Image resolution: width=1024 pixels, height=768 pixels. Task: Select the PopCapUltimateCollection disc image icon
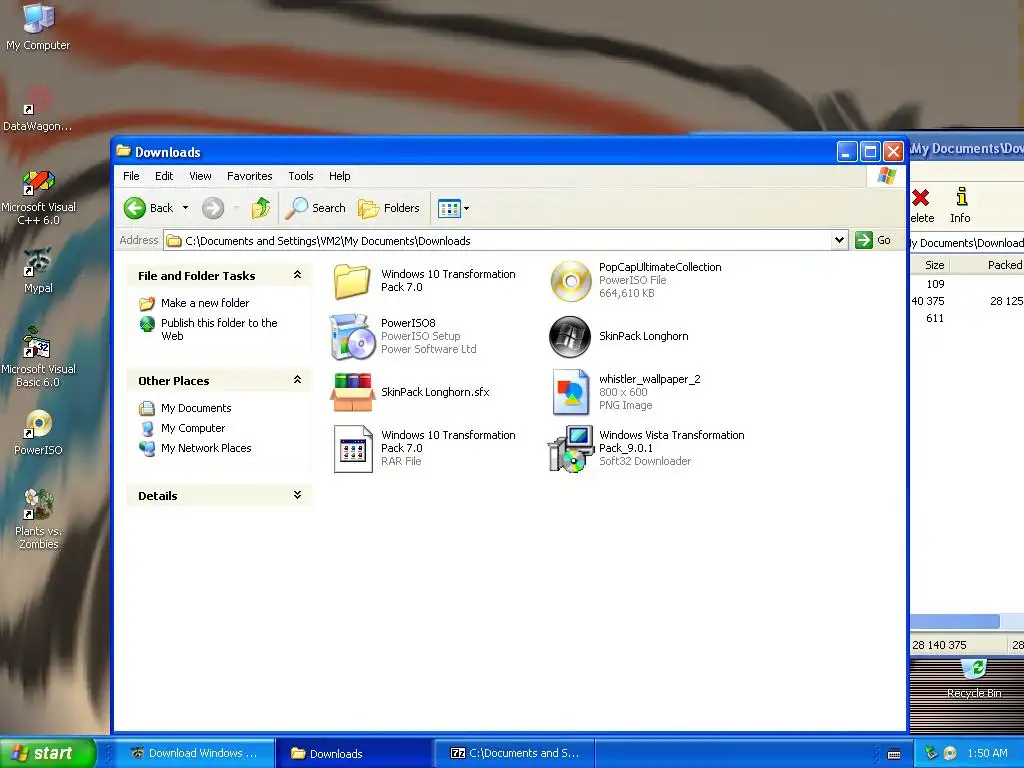tap(570, 281)
